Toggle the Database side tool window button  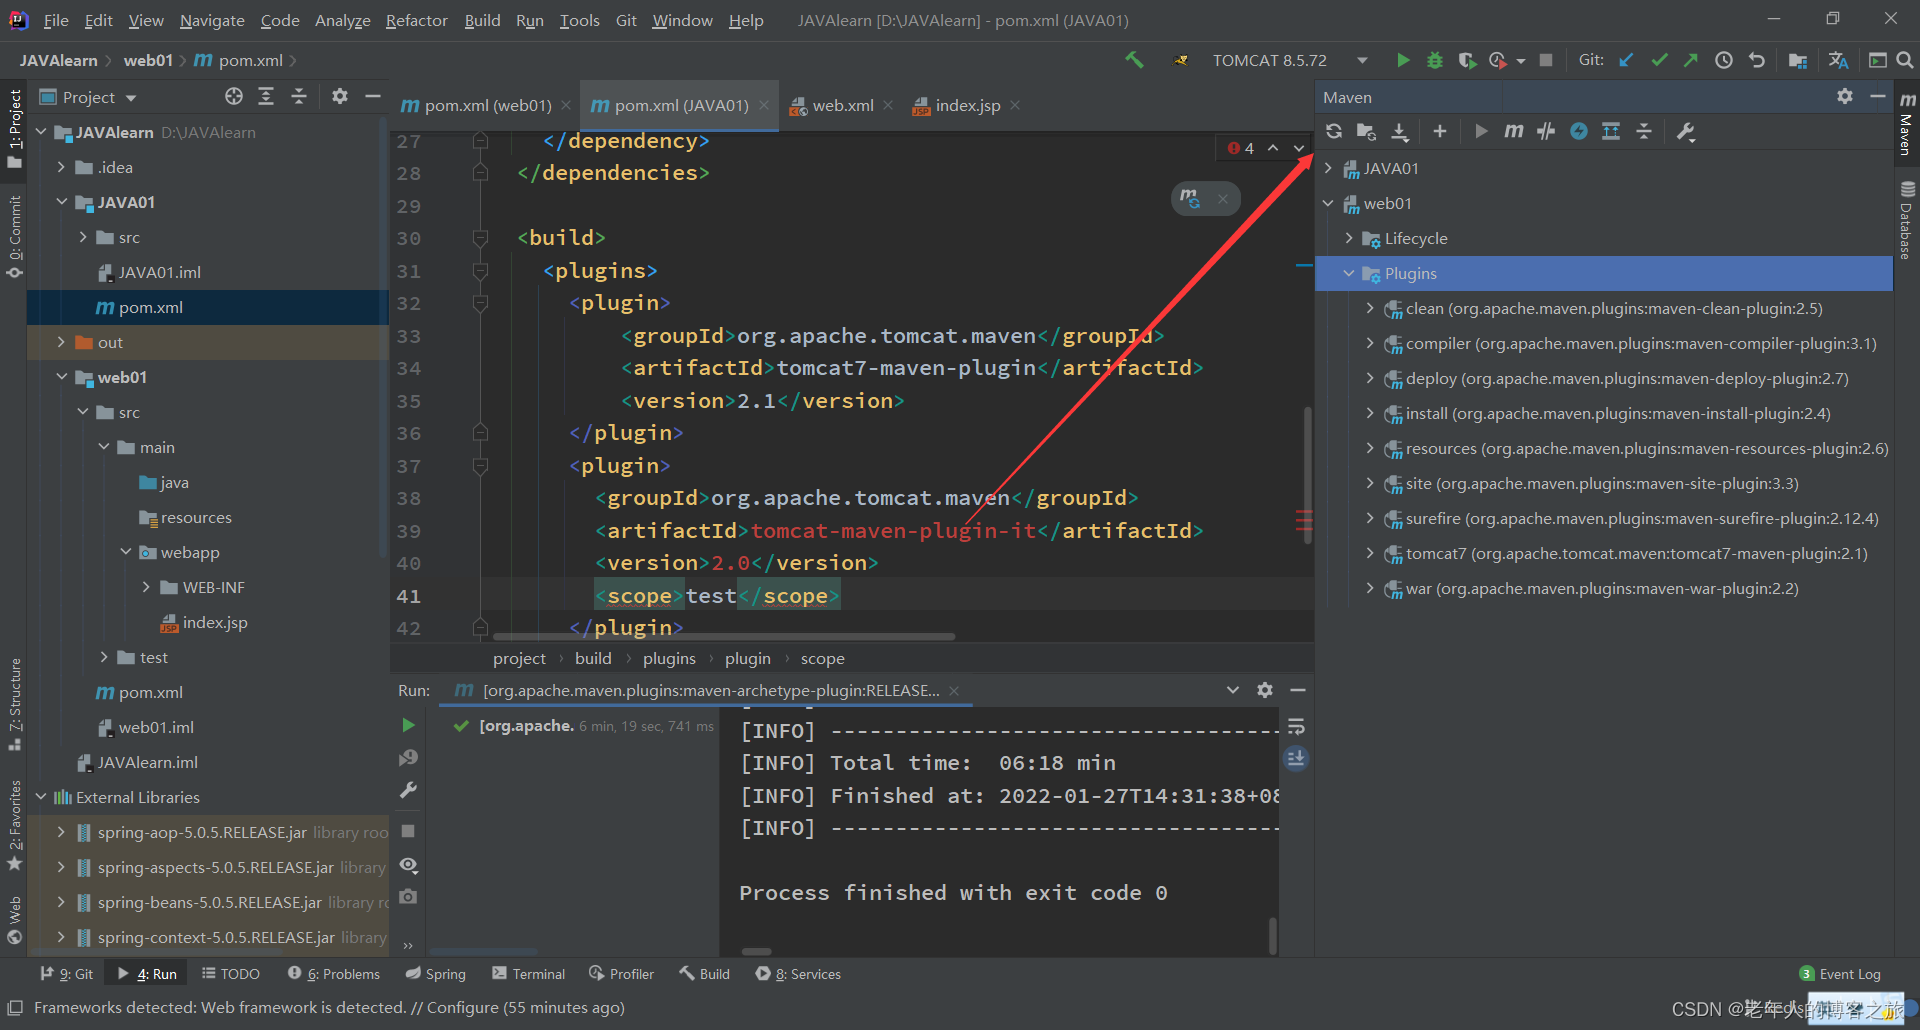point(1907,221)
